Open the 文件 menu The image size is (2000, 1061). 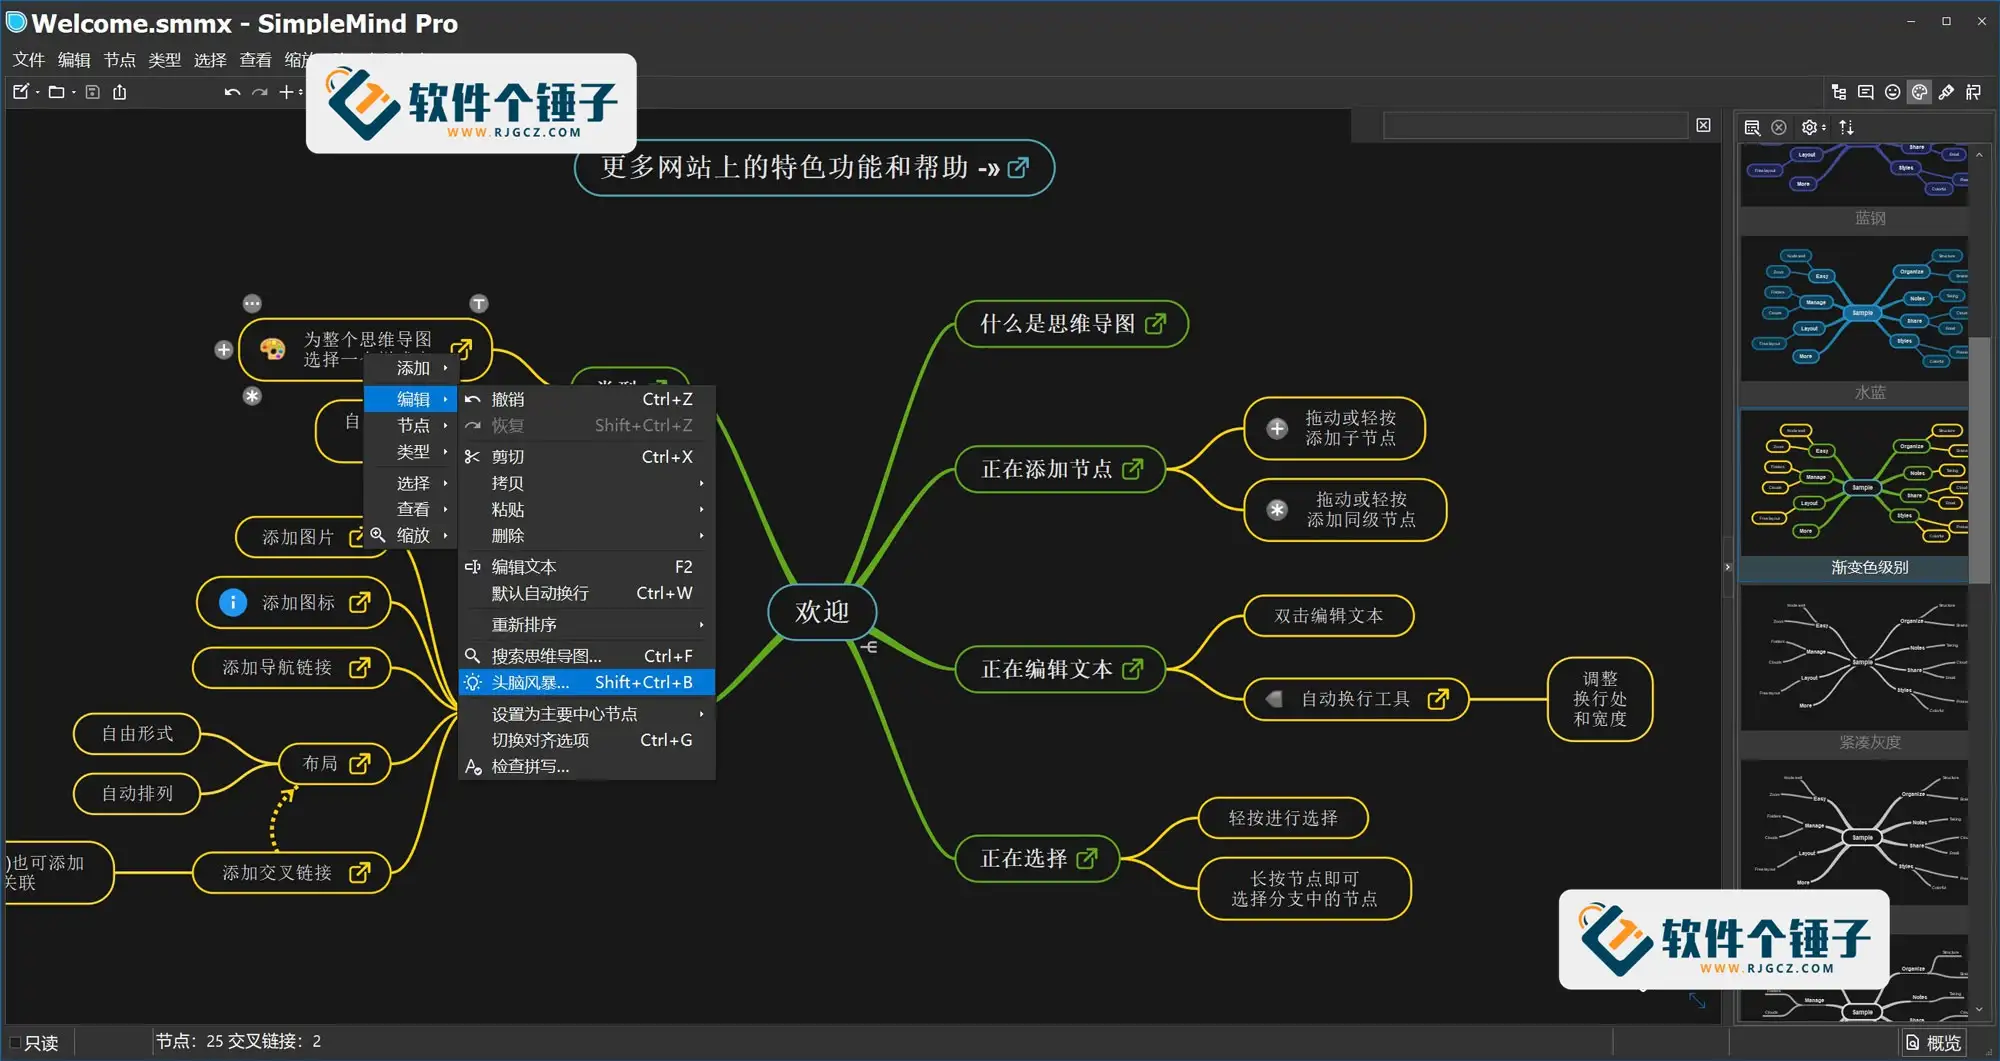coord(29,60)
